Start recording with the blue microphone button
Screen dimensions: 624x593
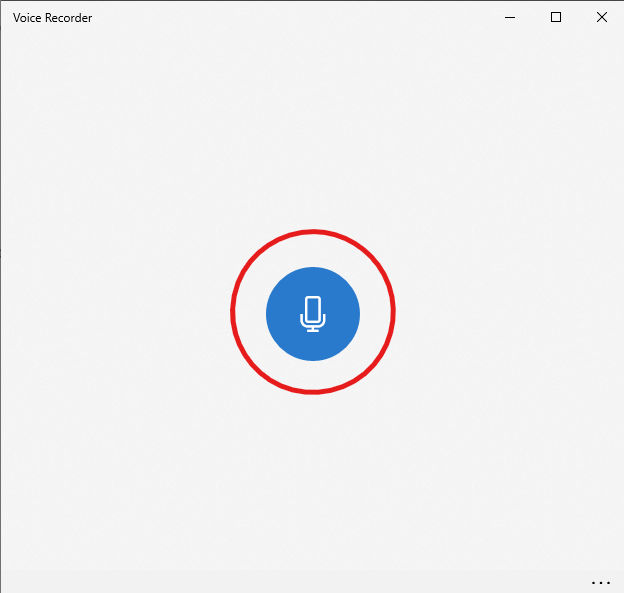313,314
